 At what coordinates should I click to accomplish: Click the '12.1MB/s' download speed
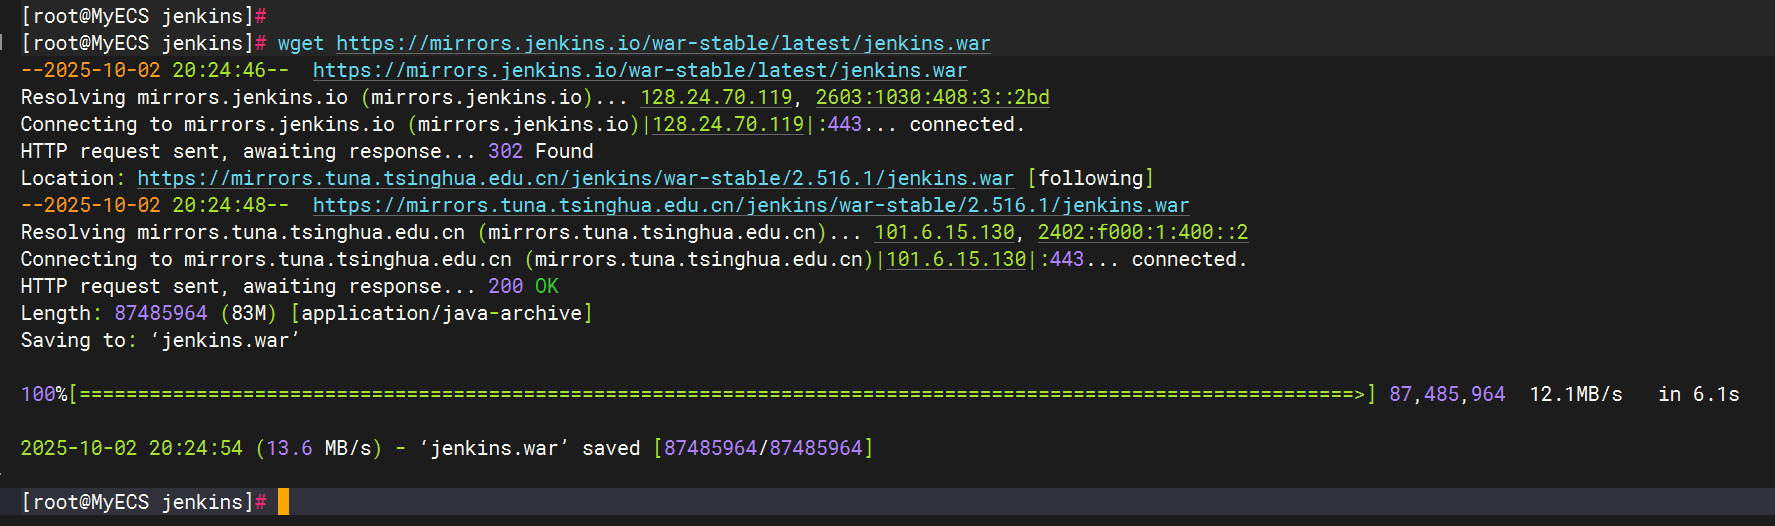[x=1576, y=394]
